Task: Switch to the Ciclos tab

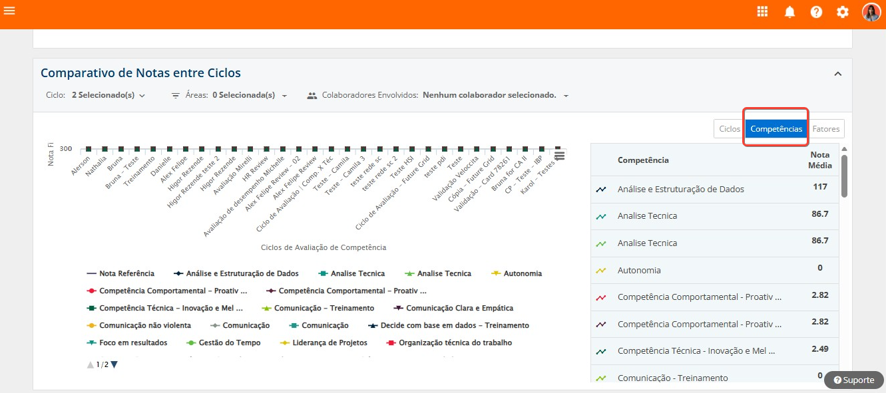Action: tap(729, 129)
